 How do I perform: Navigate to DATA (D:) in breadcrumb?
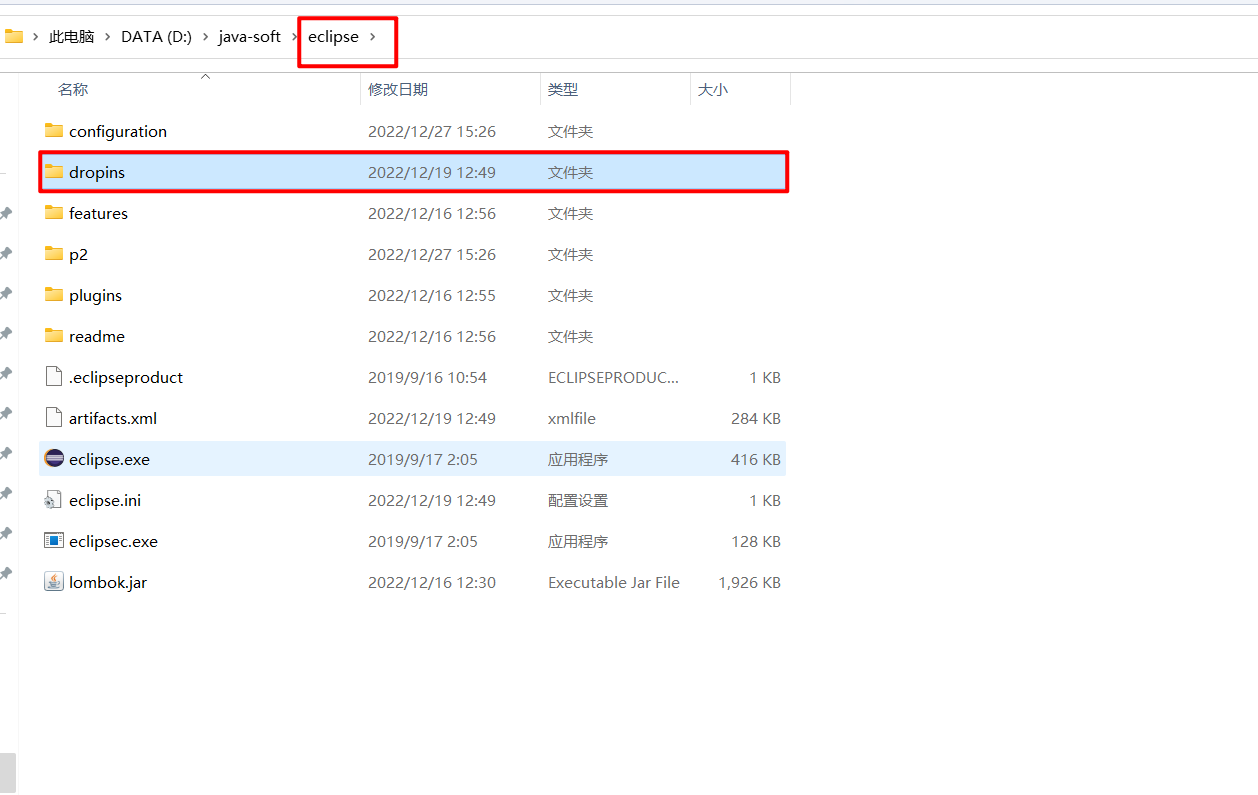156,37
